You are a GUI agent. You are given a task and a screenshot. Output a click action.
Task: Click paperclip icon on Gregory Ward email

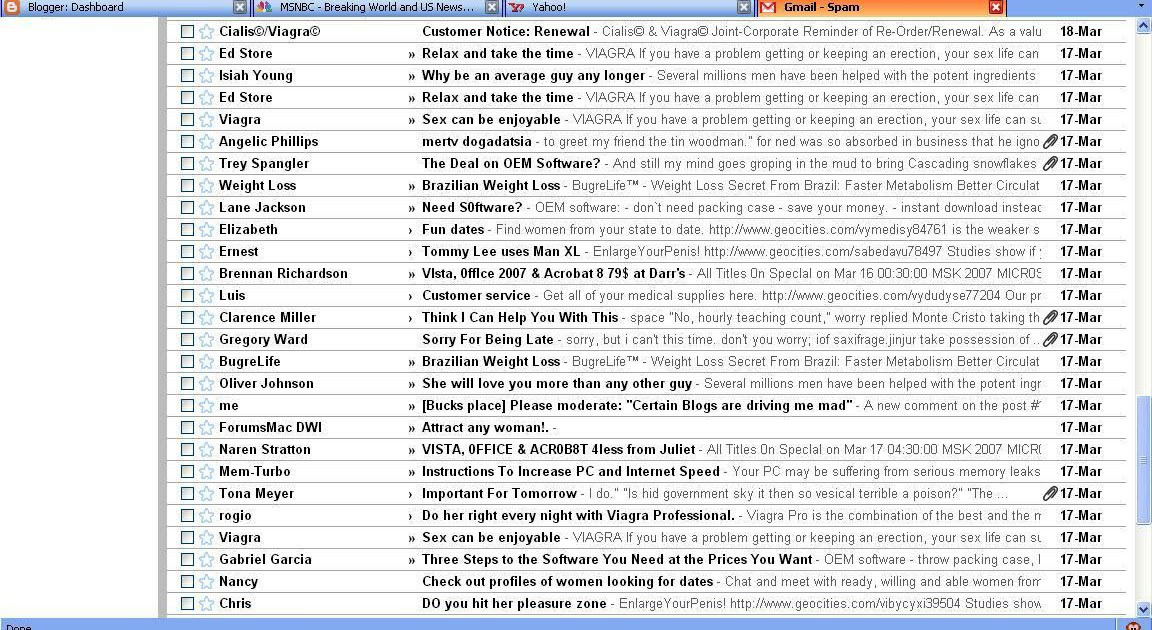point(1050,340)
